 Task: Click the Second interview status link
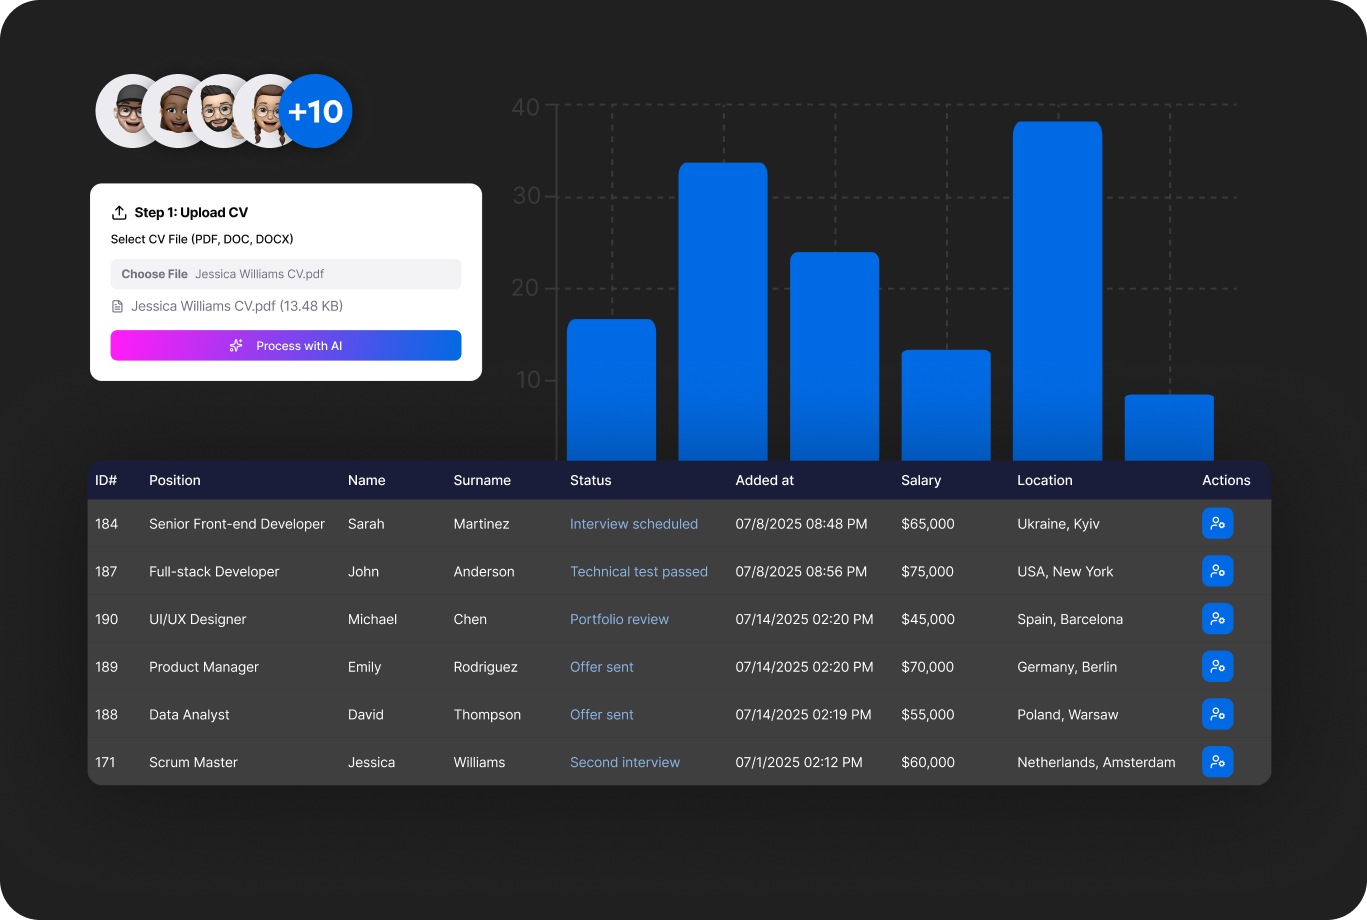click(624, 762)
